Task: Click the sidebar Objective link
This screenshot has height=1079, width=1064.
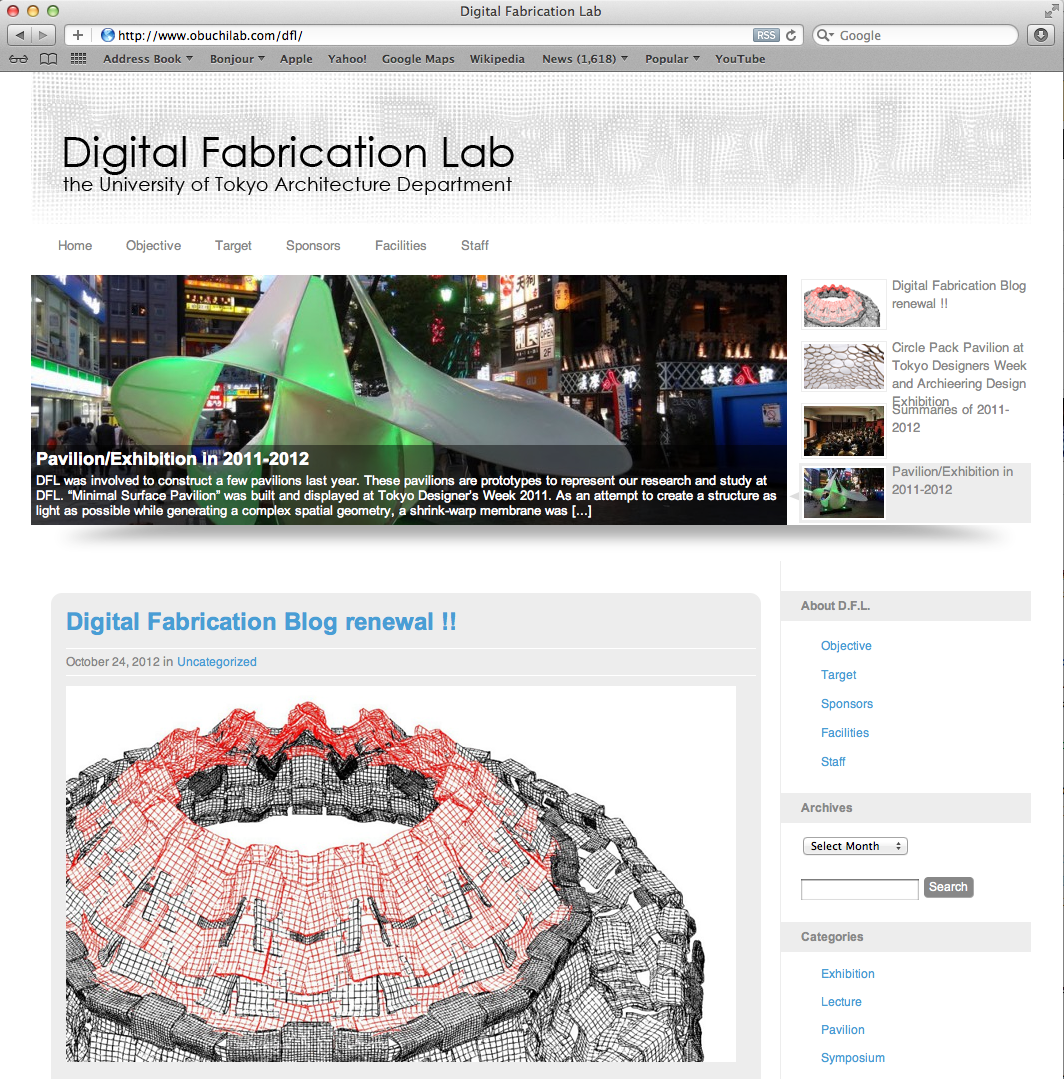Action: tap(846, 645)
